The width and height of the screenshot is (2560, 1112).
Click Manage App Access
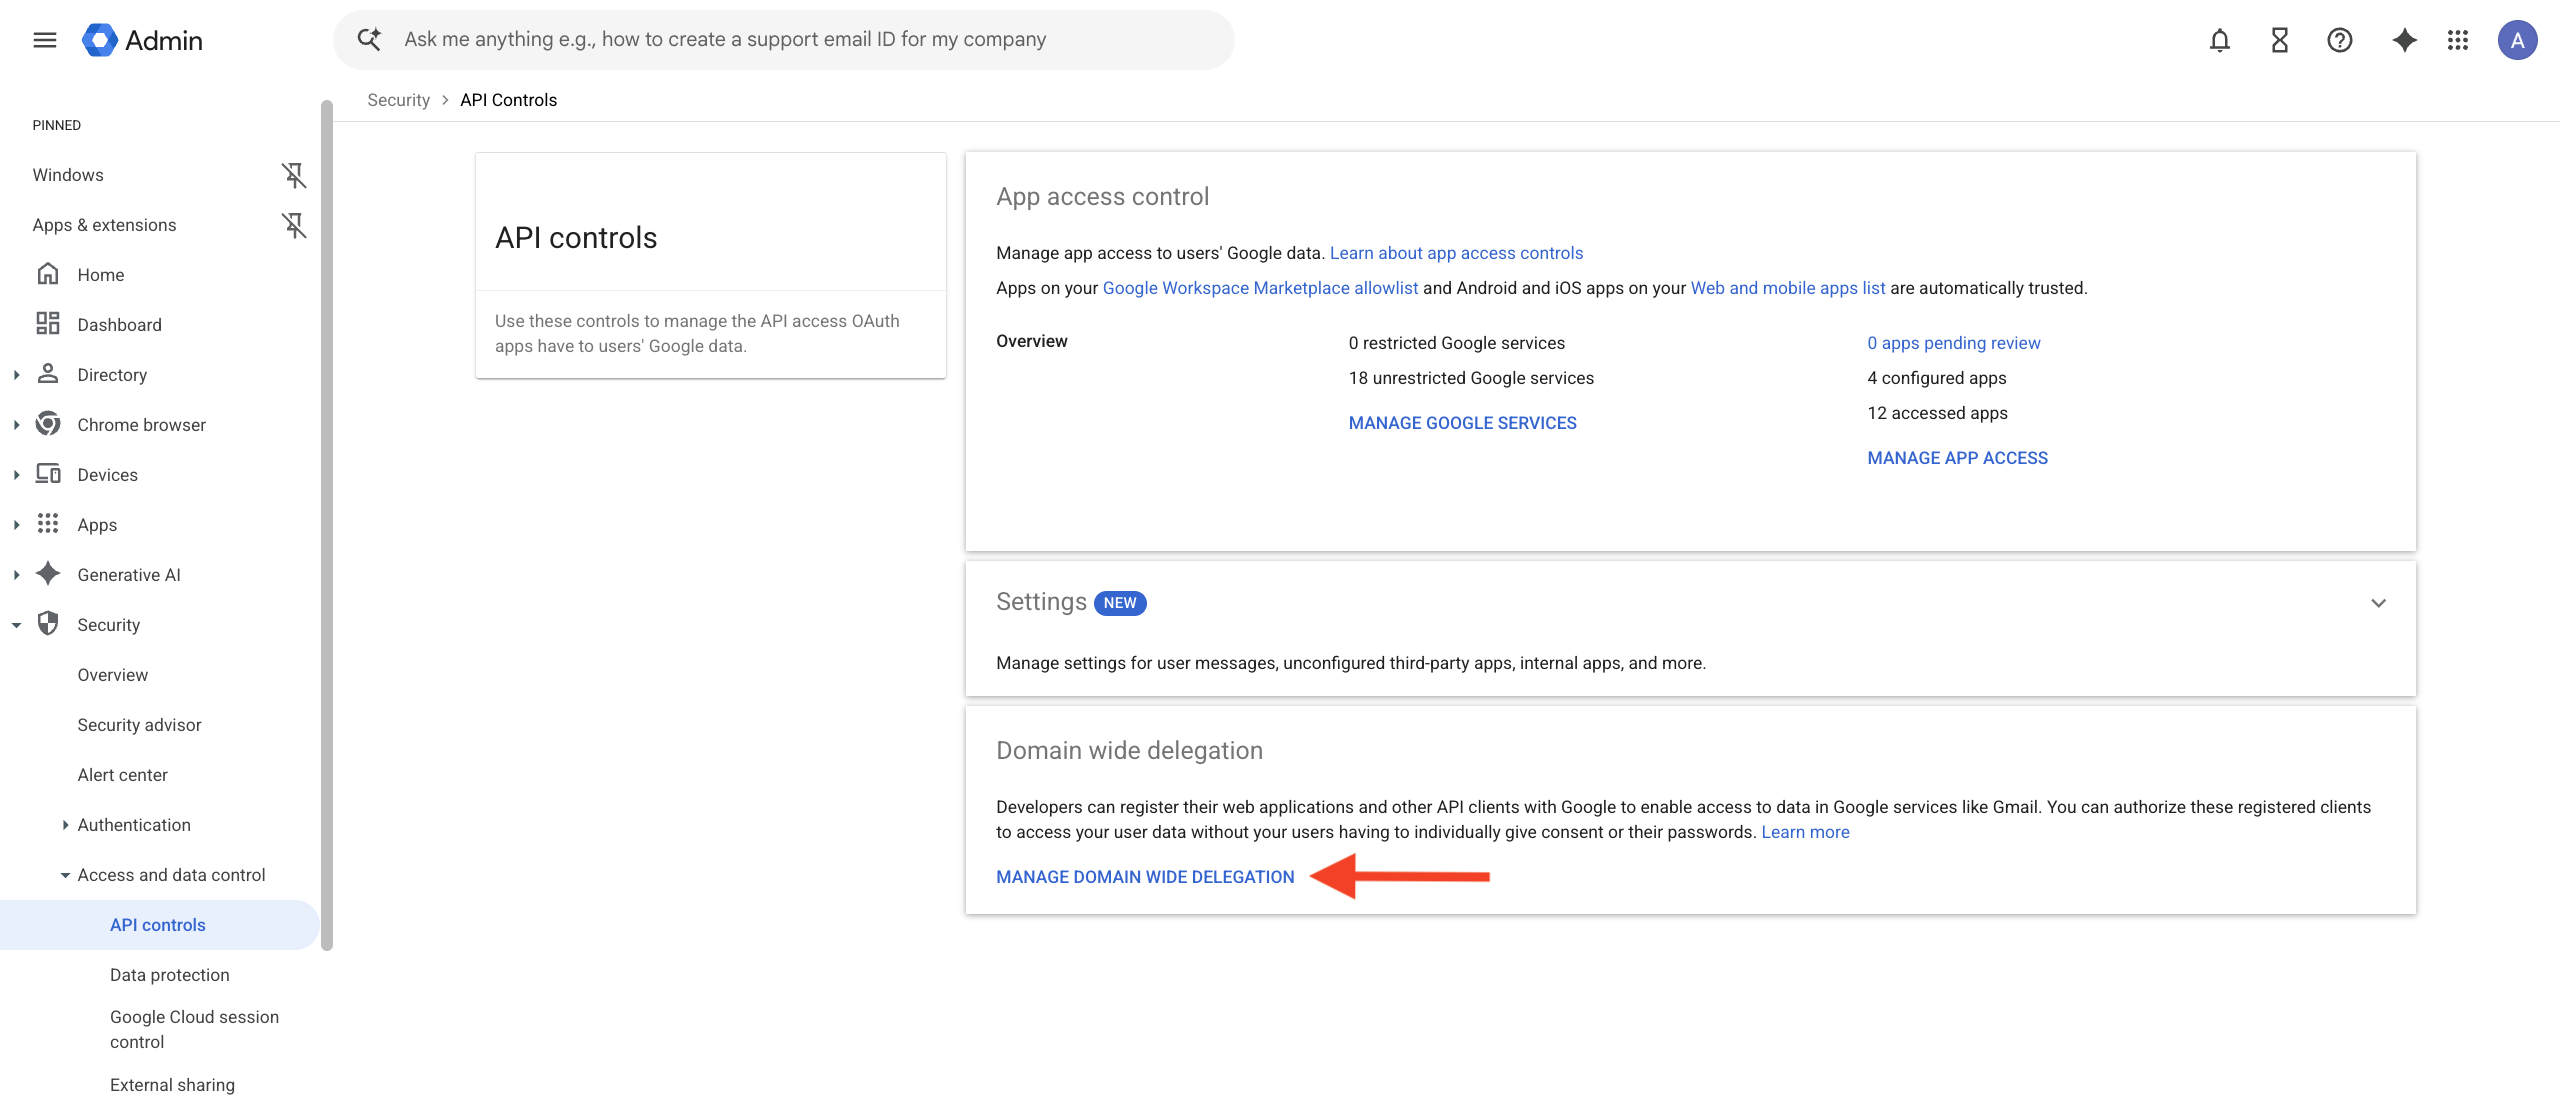point(1957,458)
